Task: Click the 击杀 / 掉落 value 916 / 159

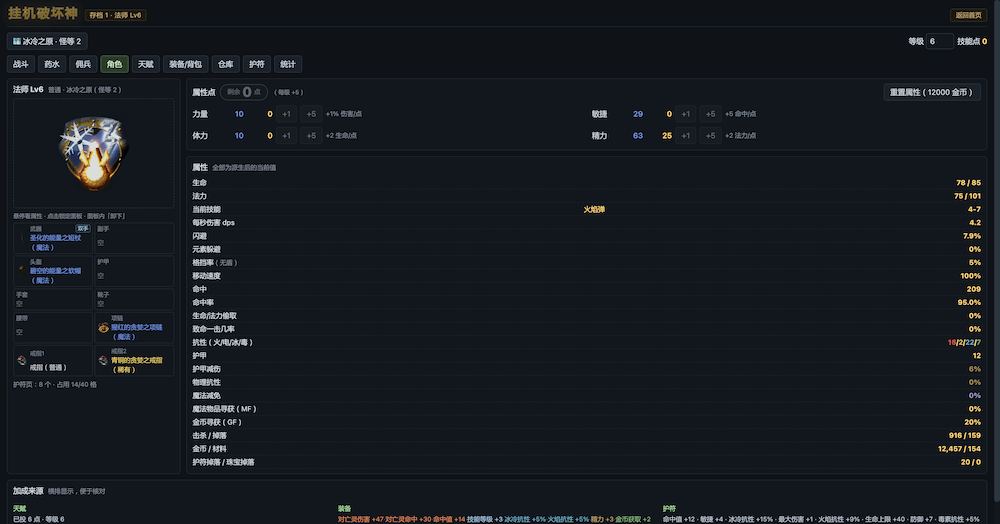Action: click(x=965, y=436)
